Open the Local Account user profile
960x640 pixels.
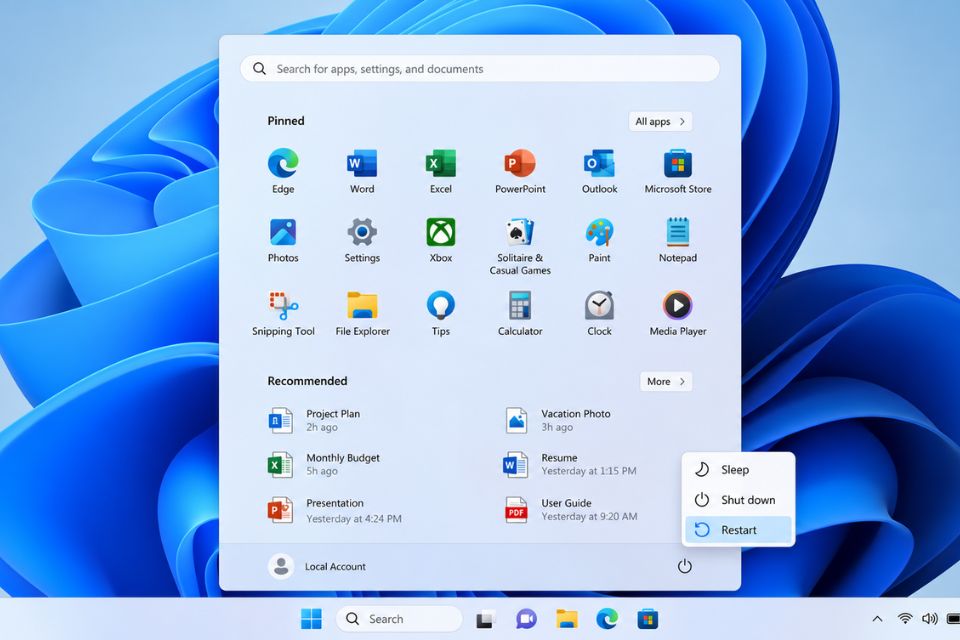click(317, 567)
